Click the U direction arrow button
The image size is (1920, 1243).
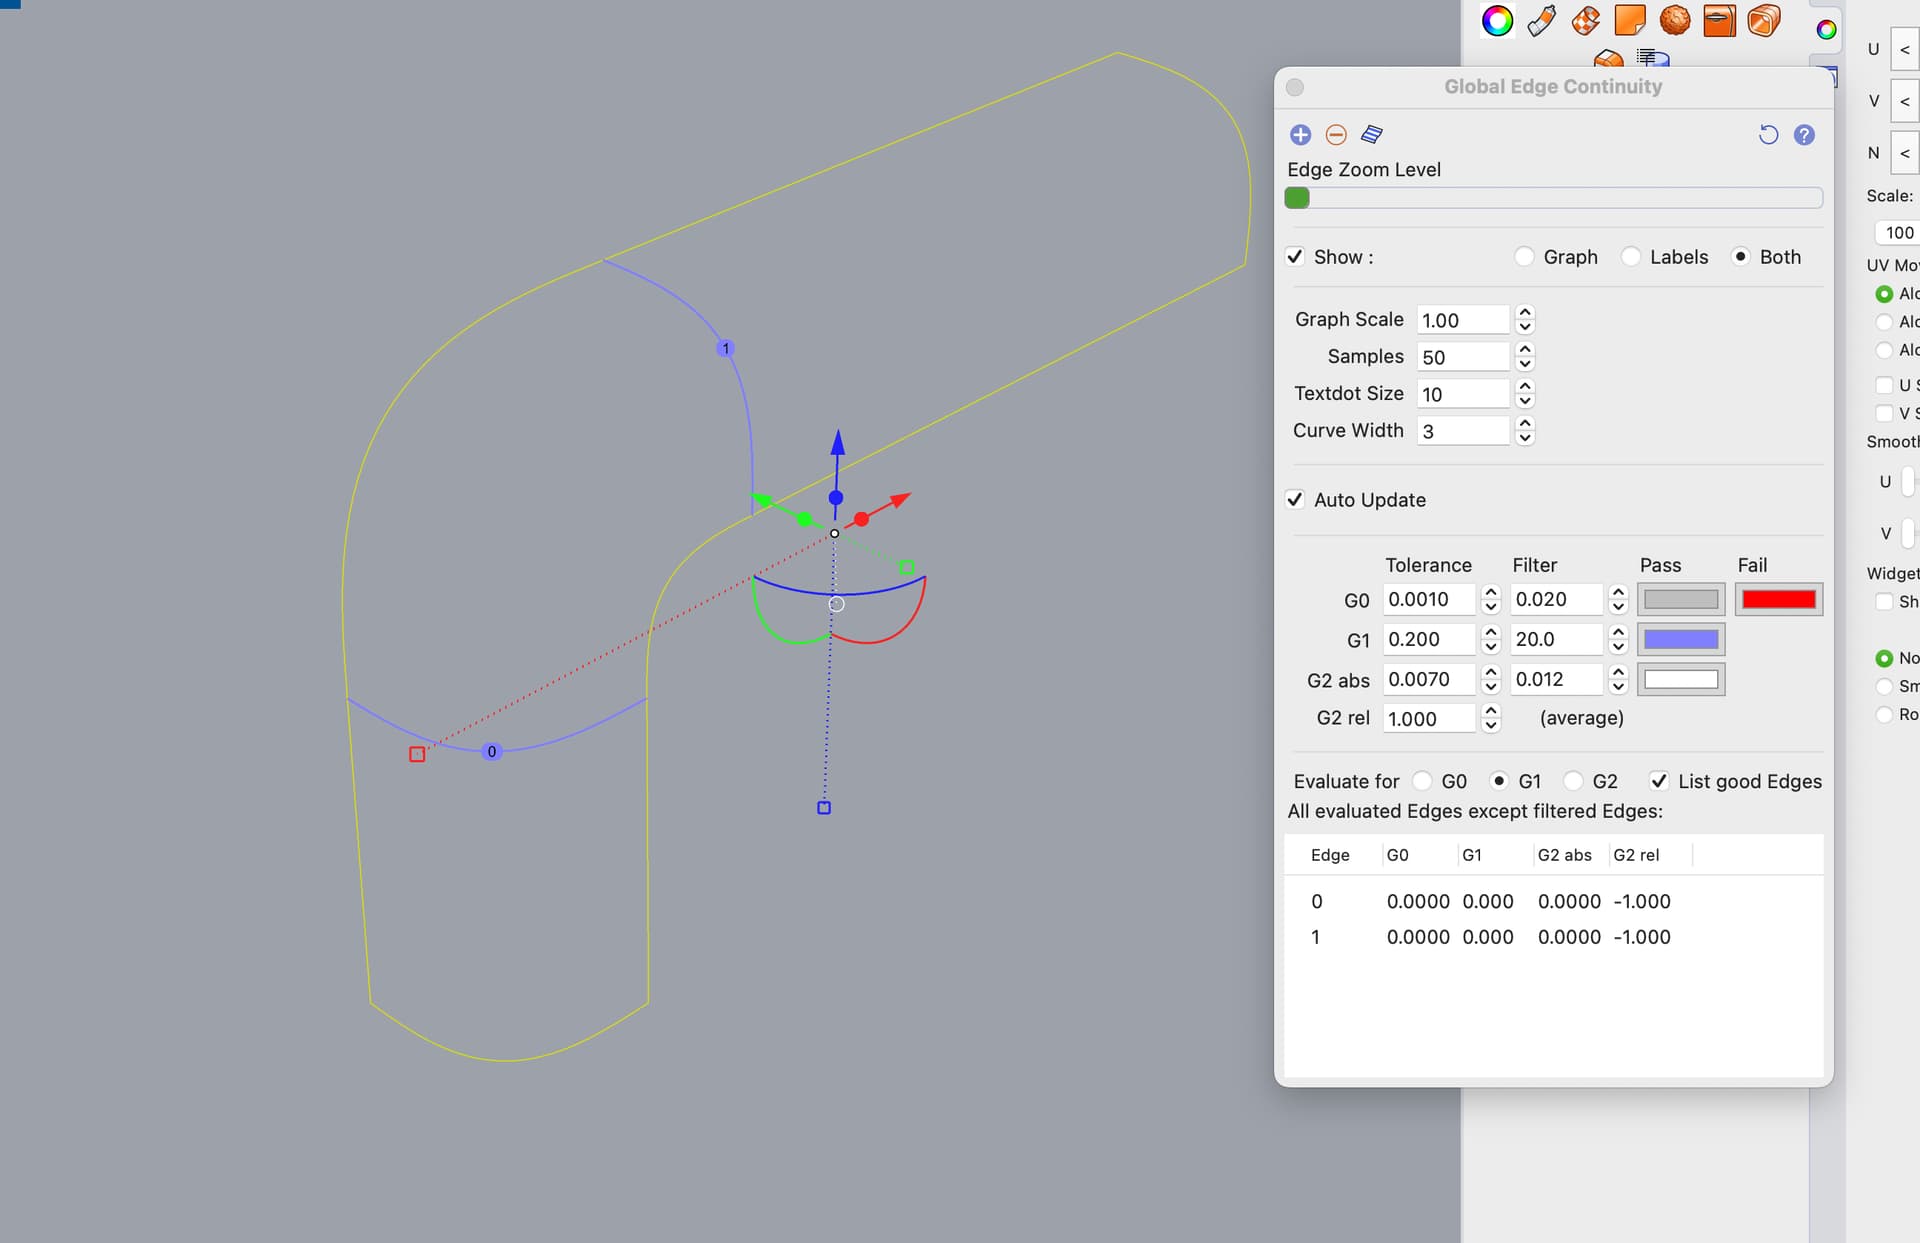click(x=1904, y=49)
